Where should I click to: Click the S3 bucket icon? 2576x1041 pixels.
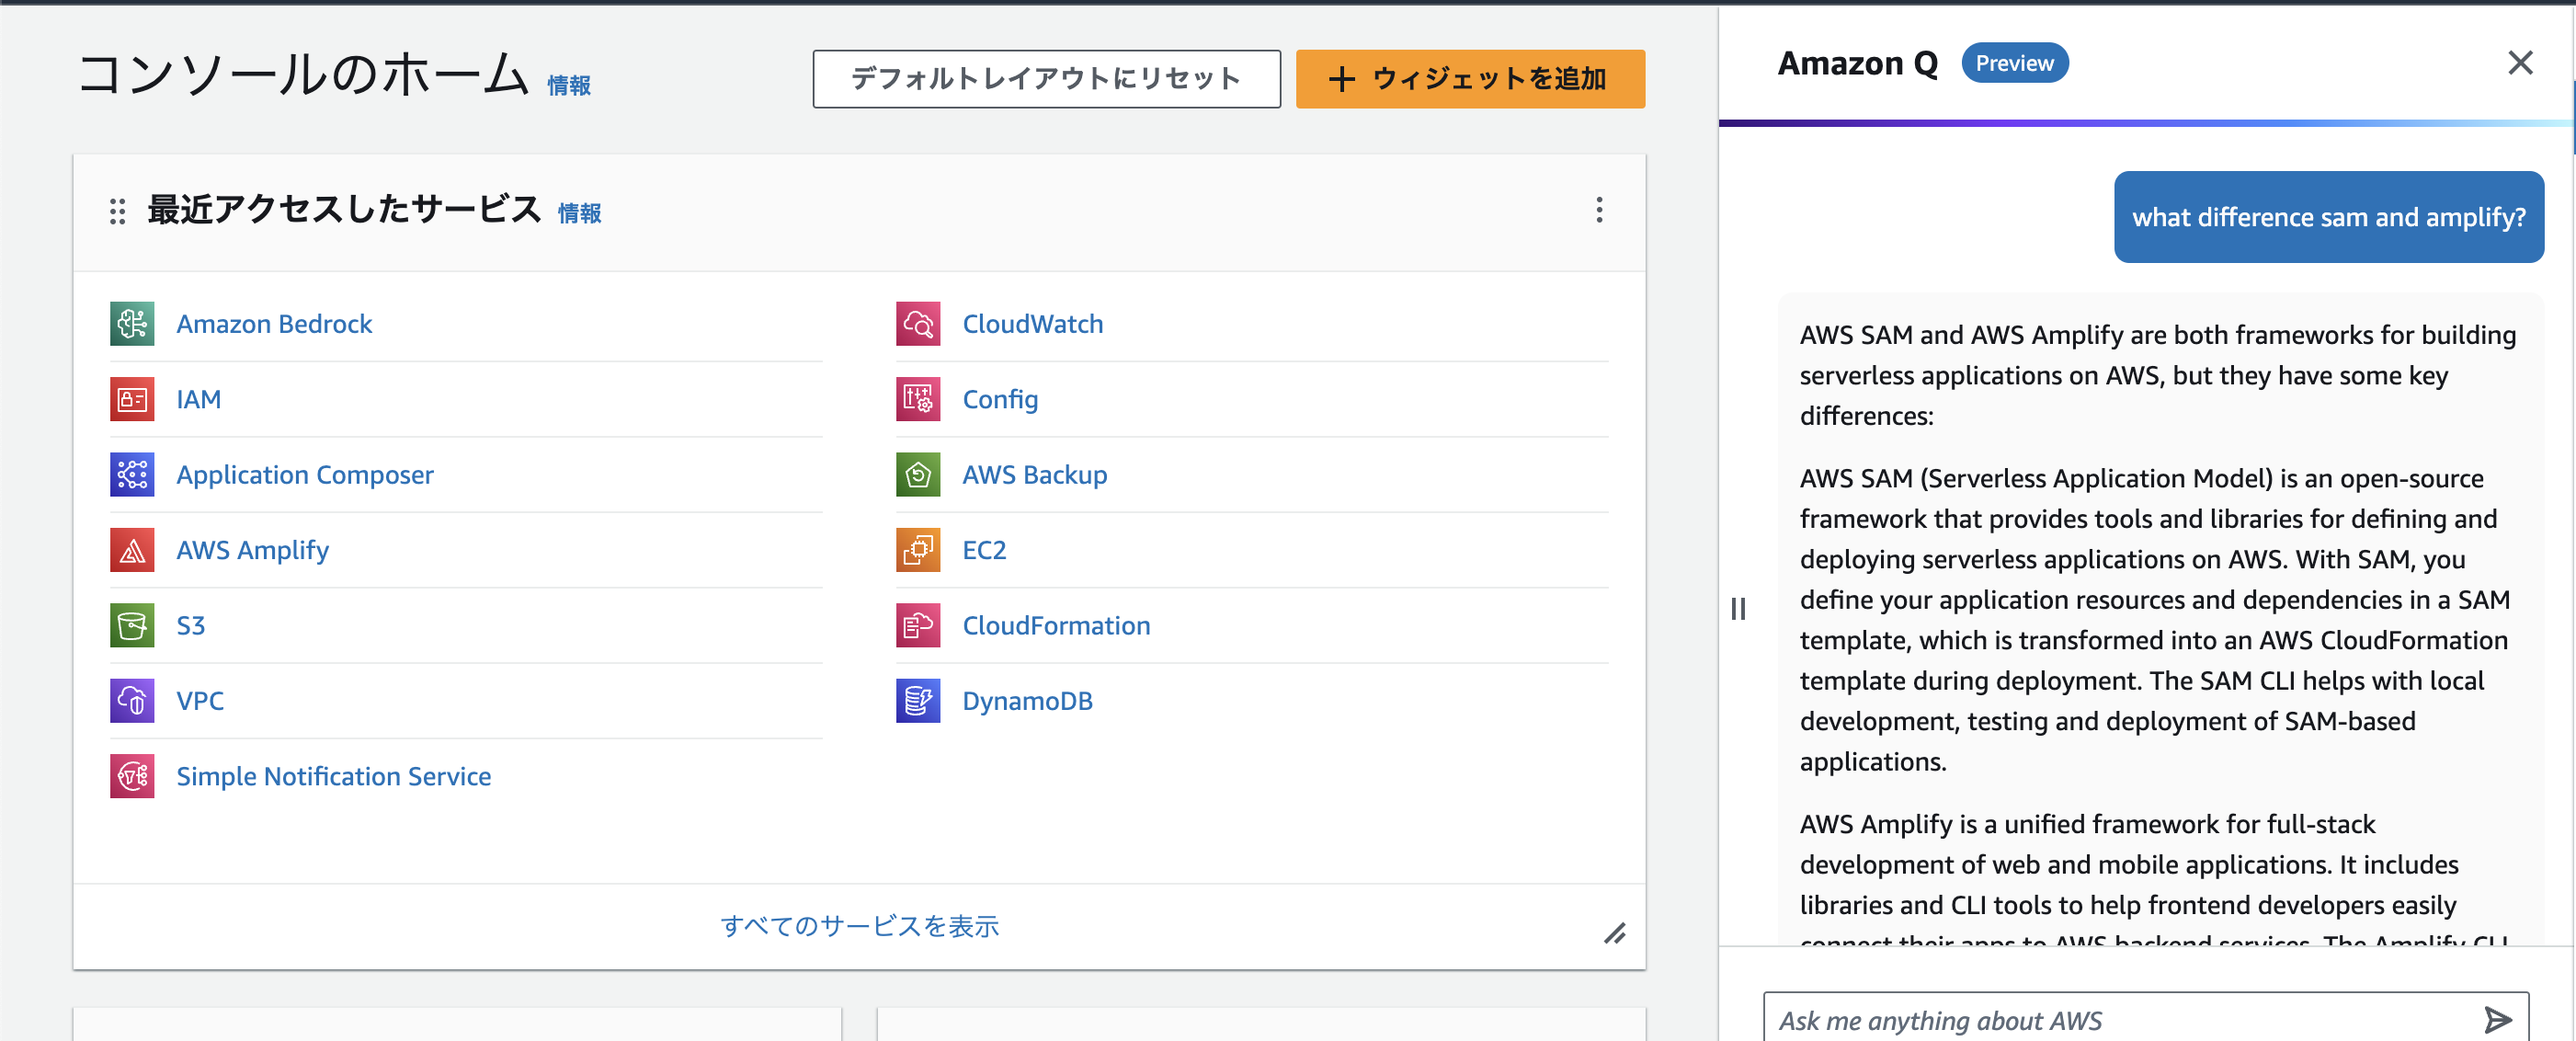click(x=132, y=626)
